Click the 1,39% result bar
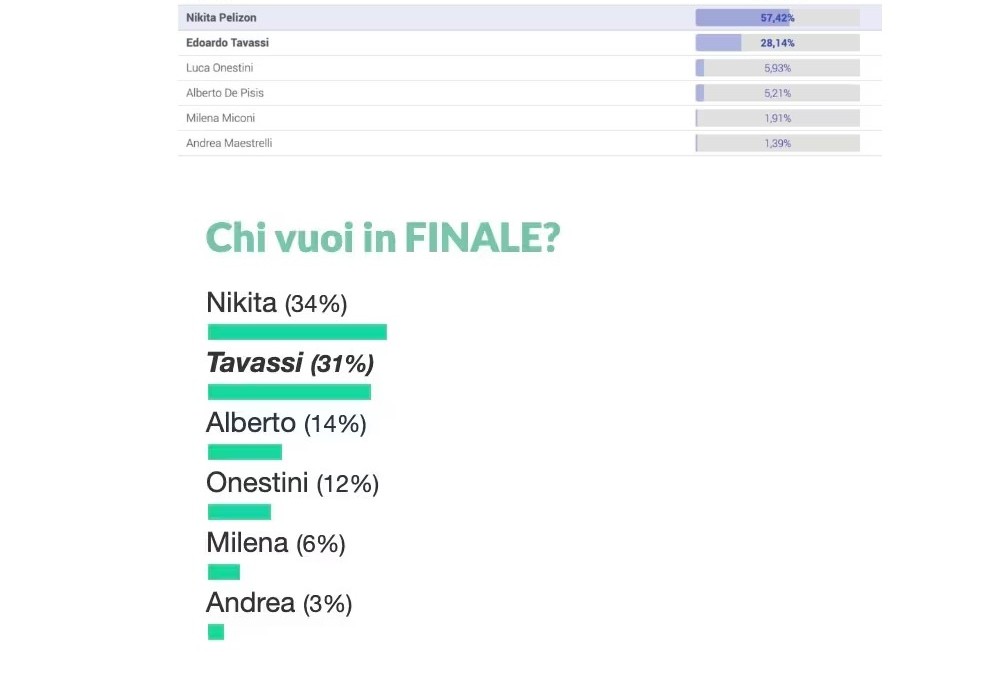Viewport: 1000px width, 674px height. point(777,143)
